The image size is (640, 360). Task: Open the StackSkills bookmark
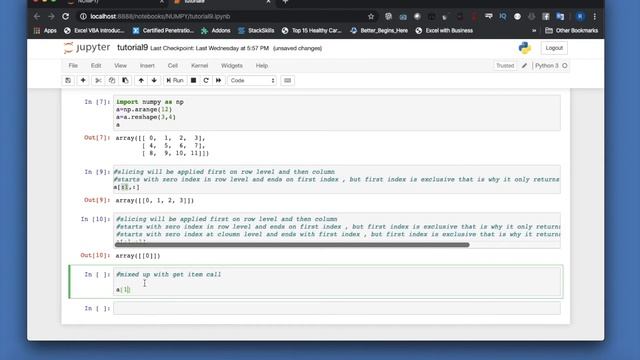[x=256, y=31]
